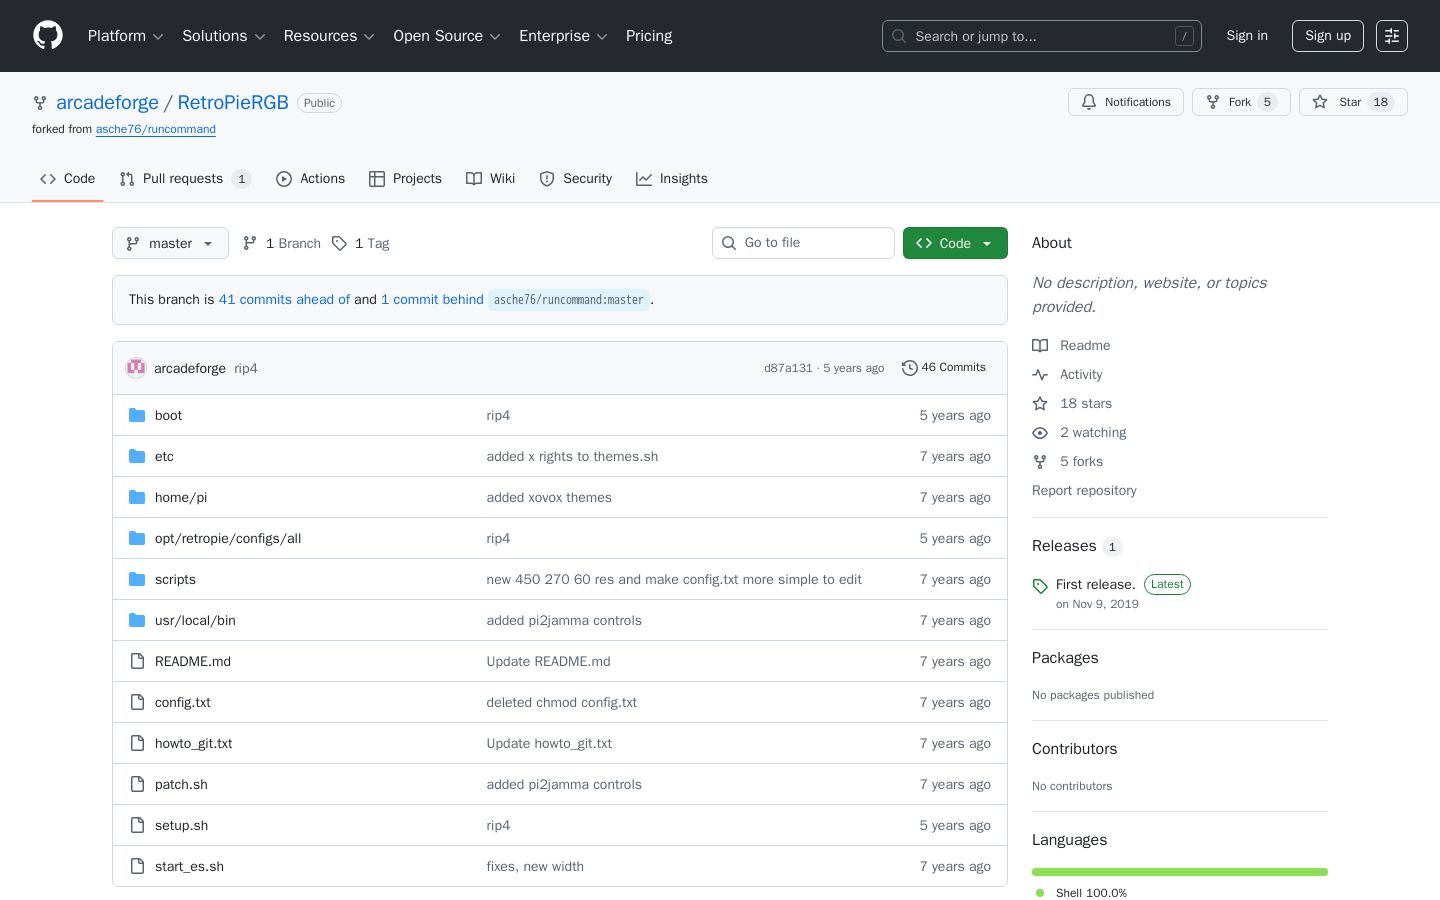Expand the Solutions menu
This screenshot has height=900, width=1440.
(224, 36)
